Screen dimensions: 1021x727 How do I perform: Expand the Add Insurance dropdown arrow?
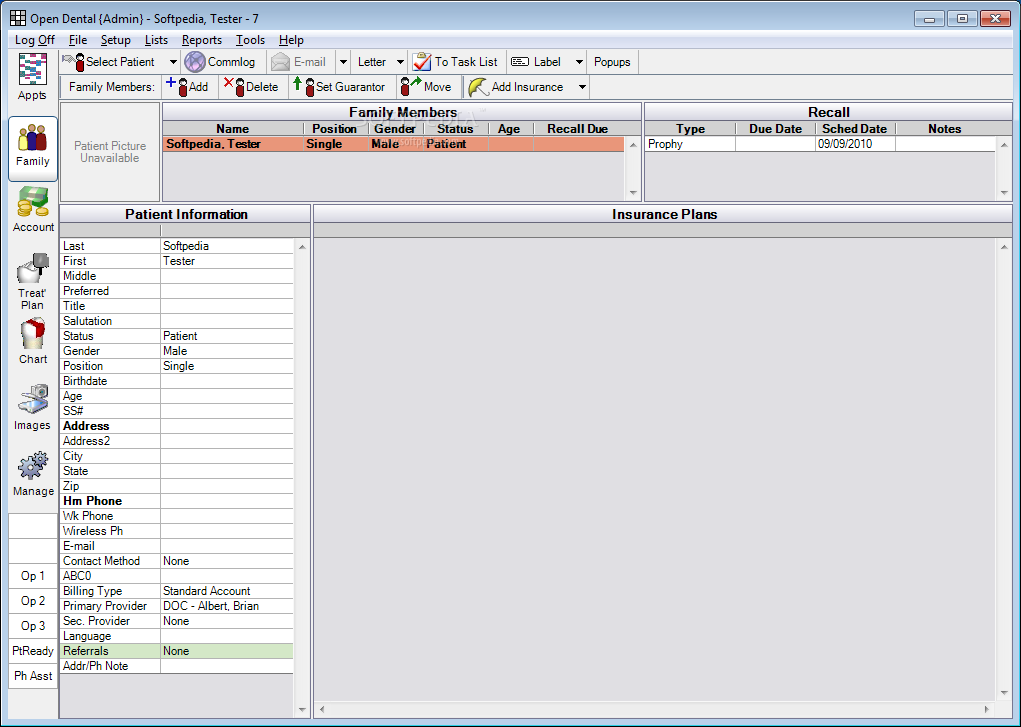pos(582,87)
